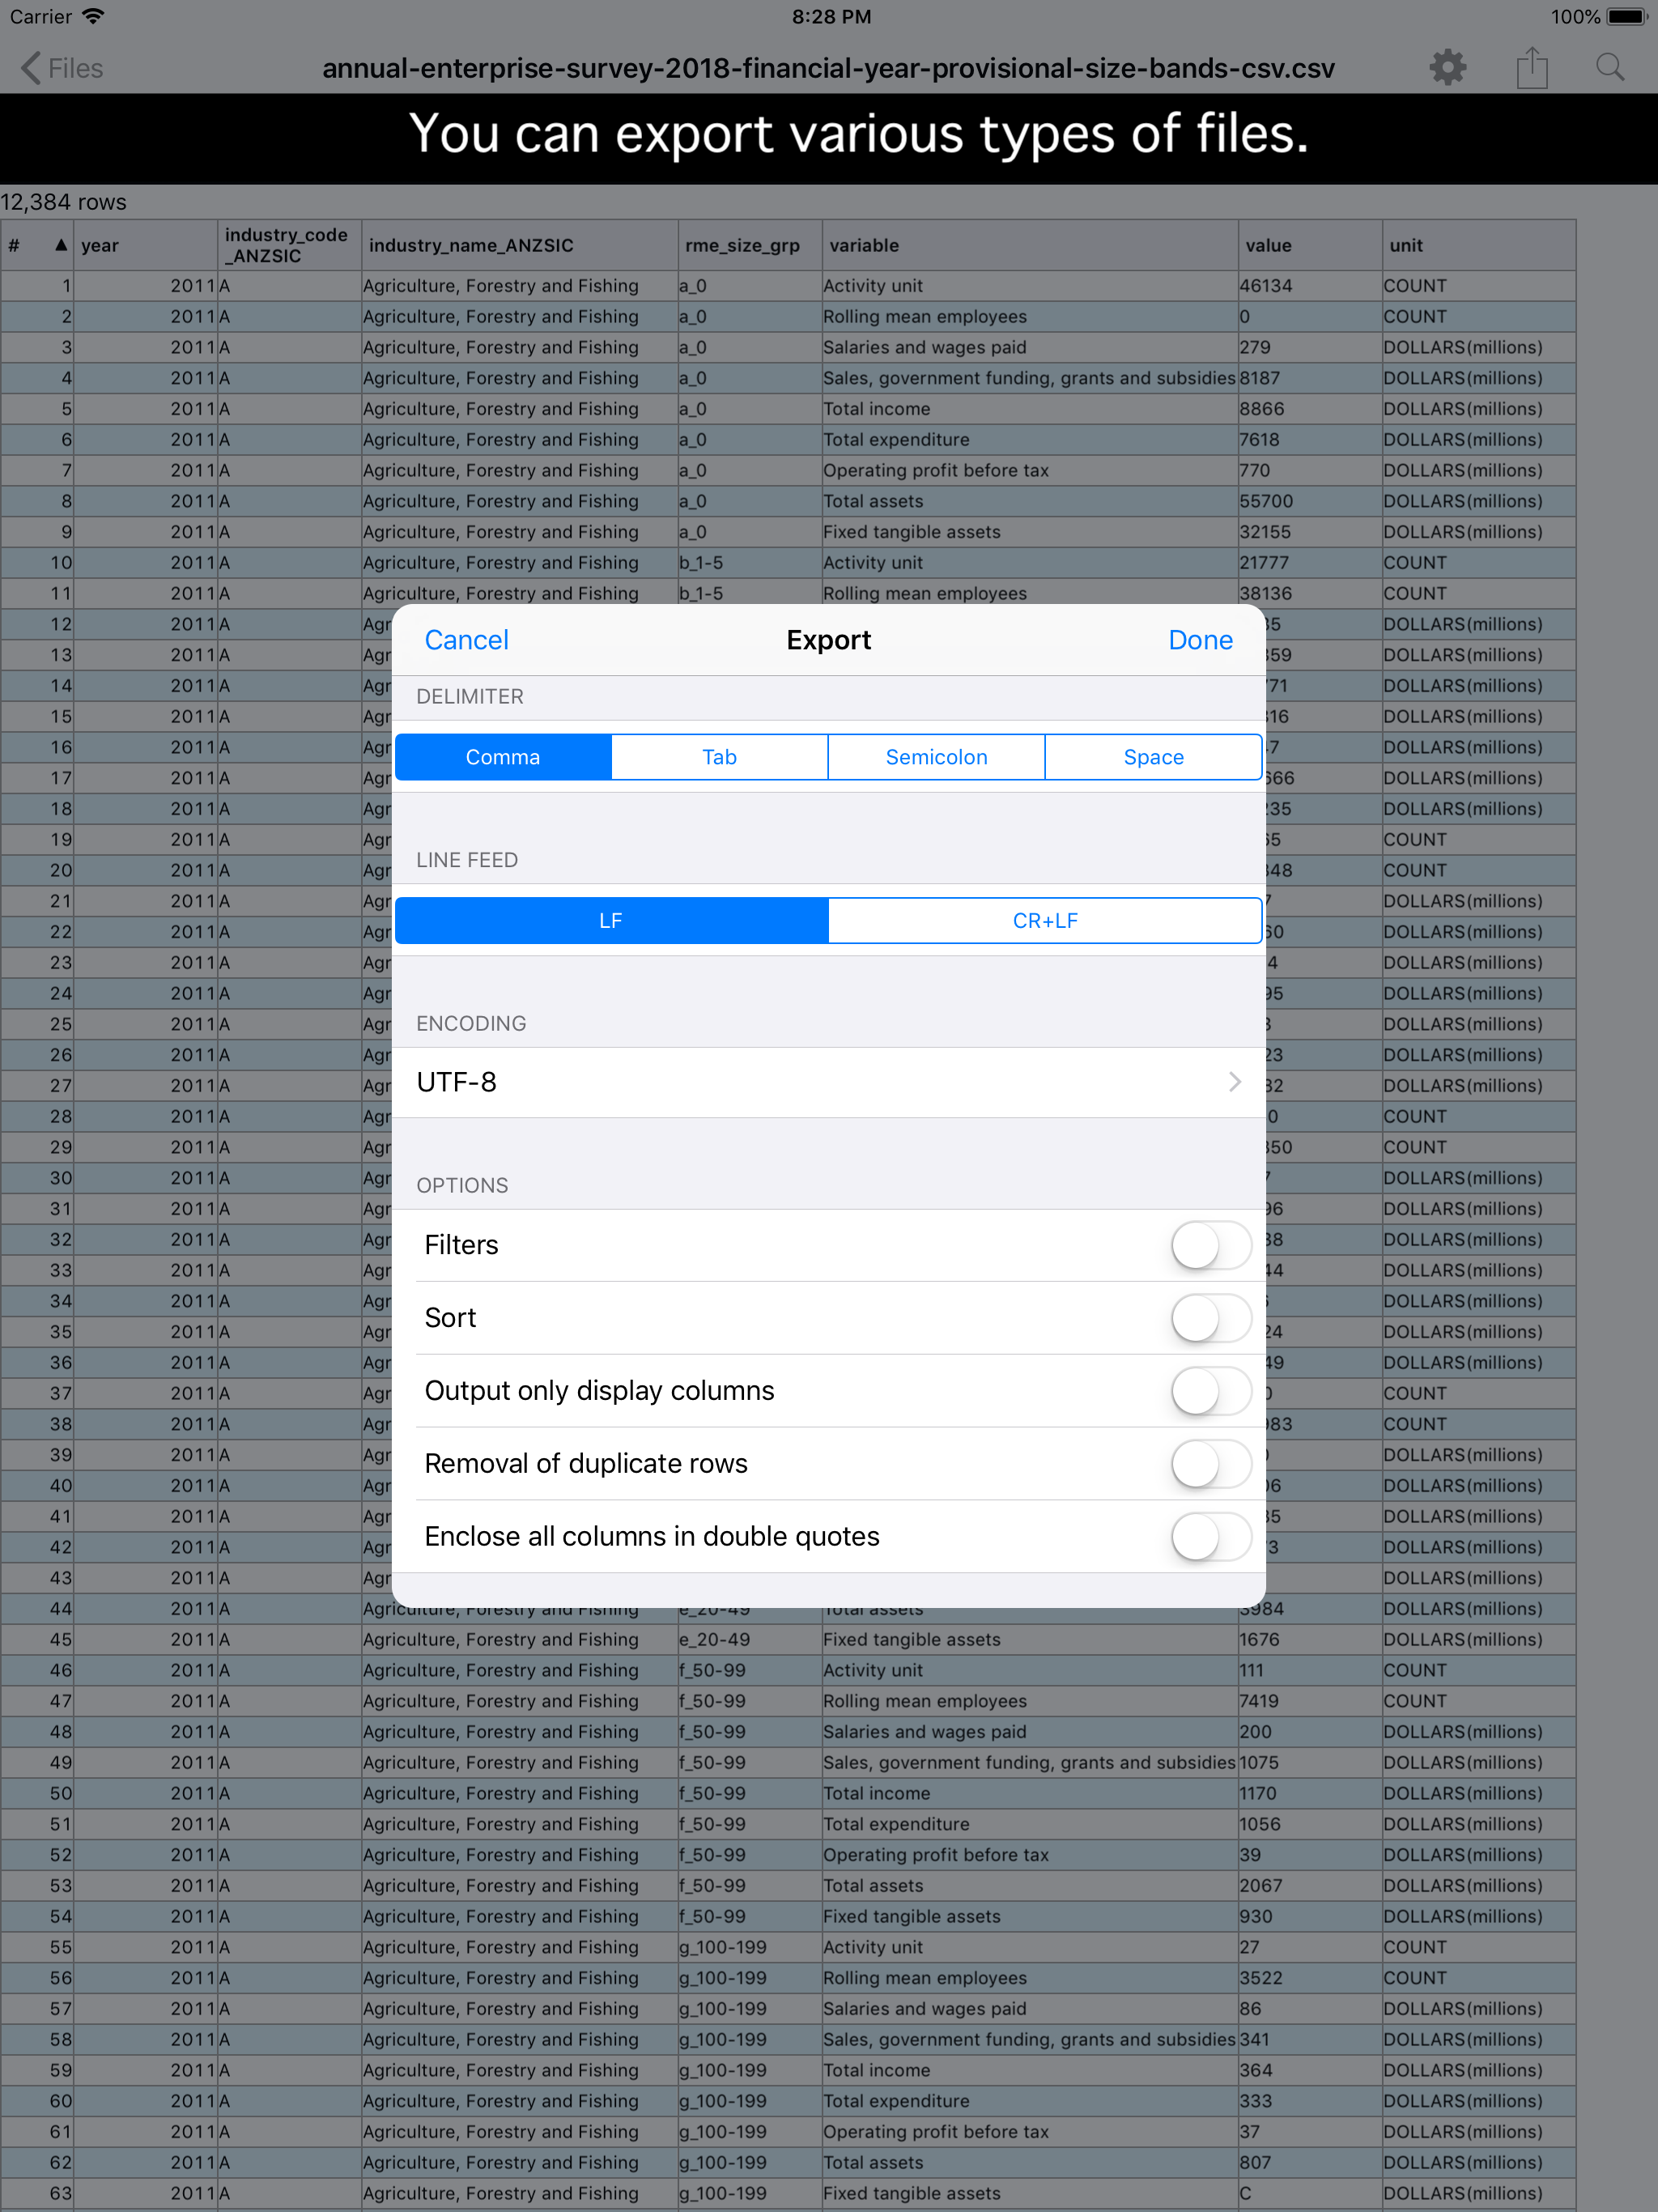Enable the Sort option in export

[x=1212, y=1318]
